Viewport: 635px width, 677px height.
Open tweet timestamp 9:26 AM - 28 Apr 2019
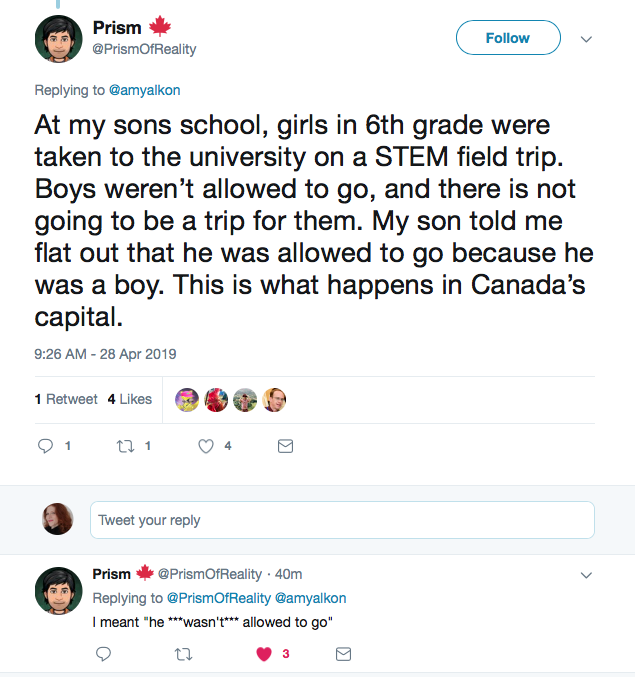(x=105, y=354)
